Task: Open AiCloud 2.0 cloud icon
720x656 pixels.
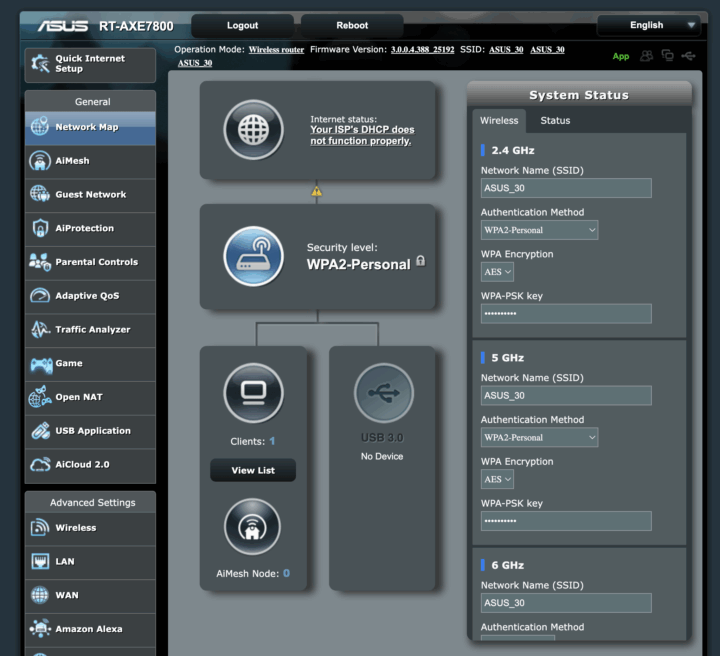Action: click(40, 465)
